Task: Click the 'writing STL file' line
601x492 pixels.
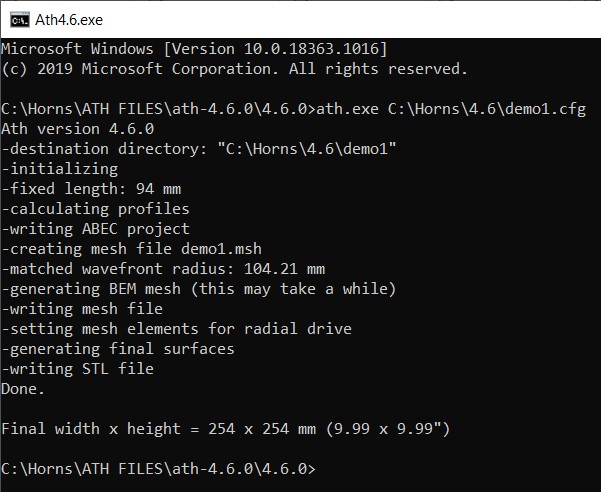Action: [78, 369]
